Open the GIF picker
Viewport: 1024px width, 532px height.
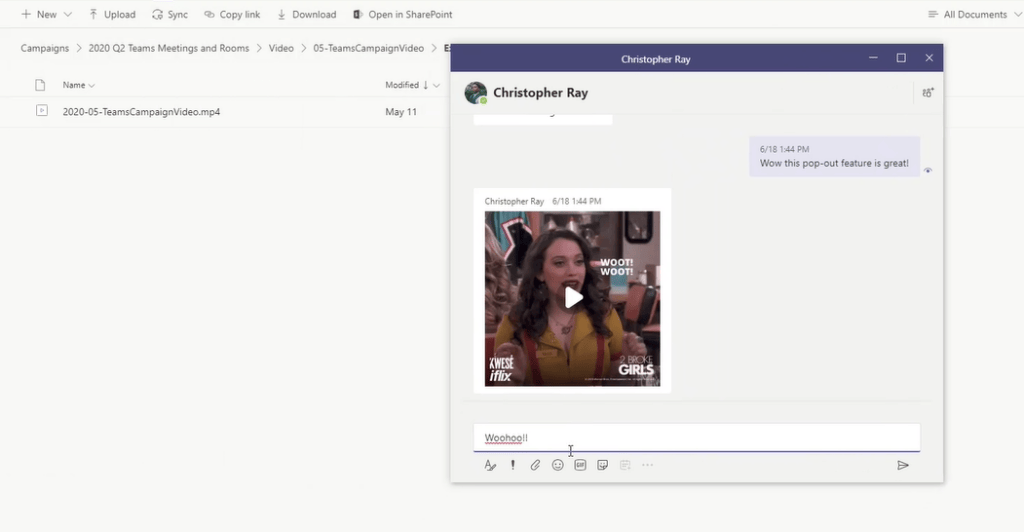point(580,465)
